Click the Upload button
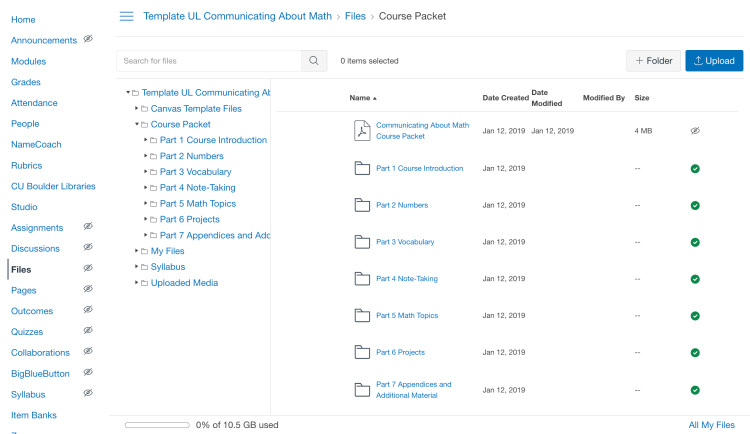This screenshot has height=434, width=750. point(714,61)
